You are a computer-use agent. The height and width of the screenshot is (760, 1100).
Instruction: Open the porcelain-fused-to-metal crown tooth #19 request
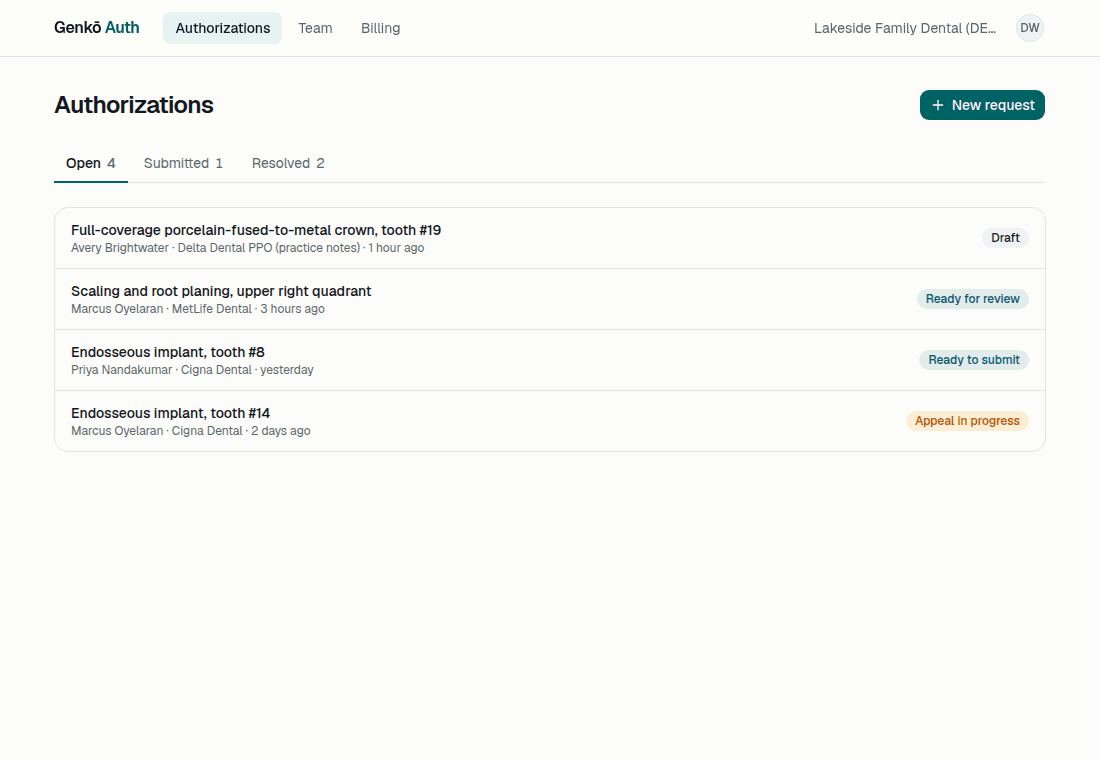coord(550,238)
